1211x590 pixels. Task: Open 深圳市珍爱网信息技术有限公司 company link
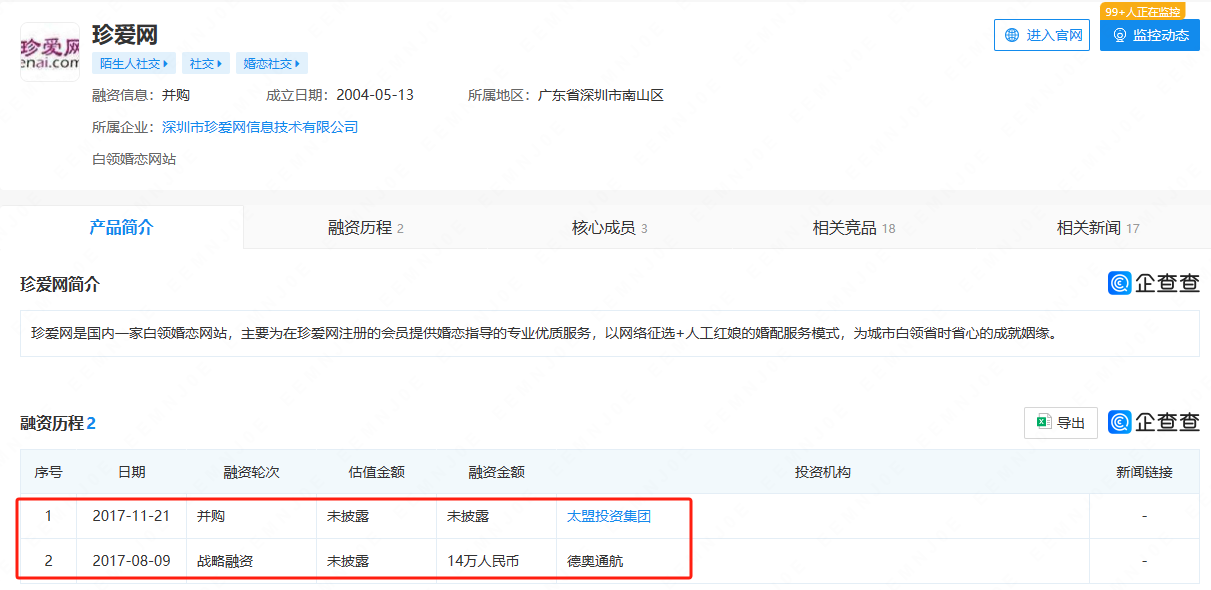pos(260,127)
